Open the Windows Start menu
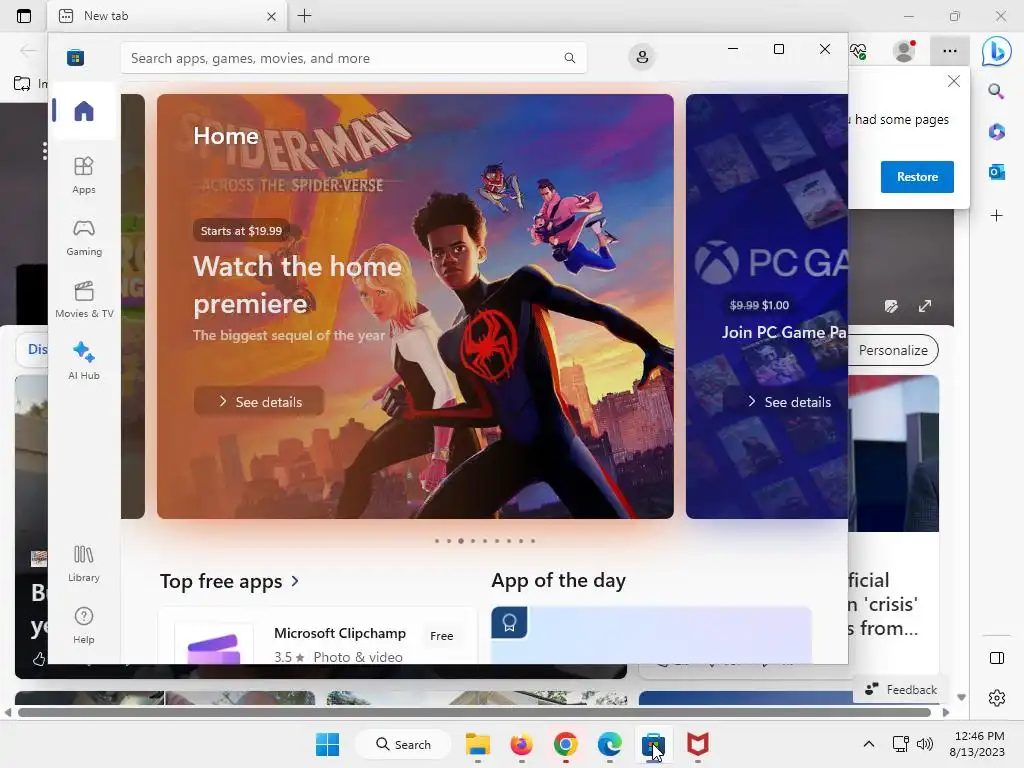The image size is (1024, 768). [327, 744]
